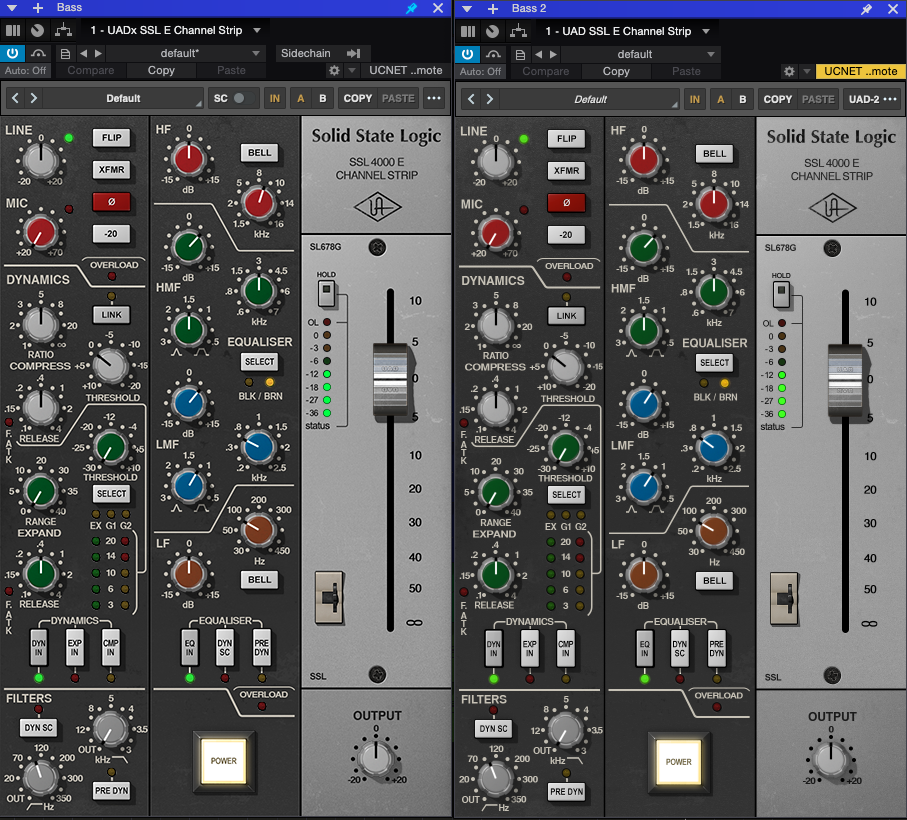Image resolution: width=907 pixels, height=820 pixels.
Task: Click the FLIP button in Bass plugin
Action: click(112, 138)
